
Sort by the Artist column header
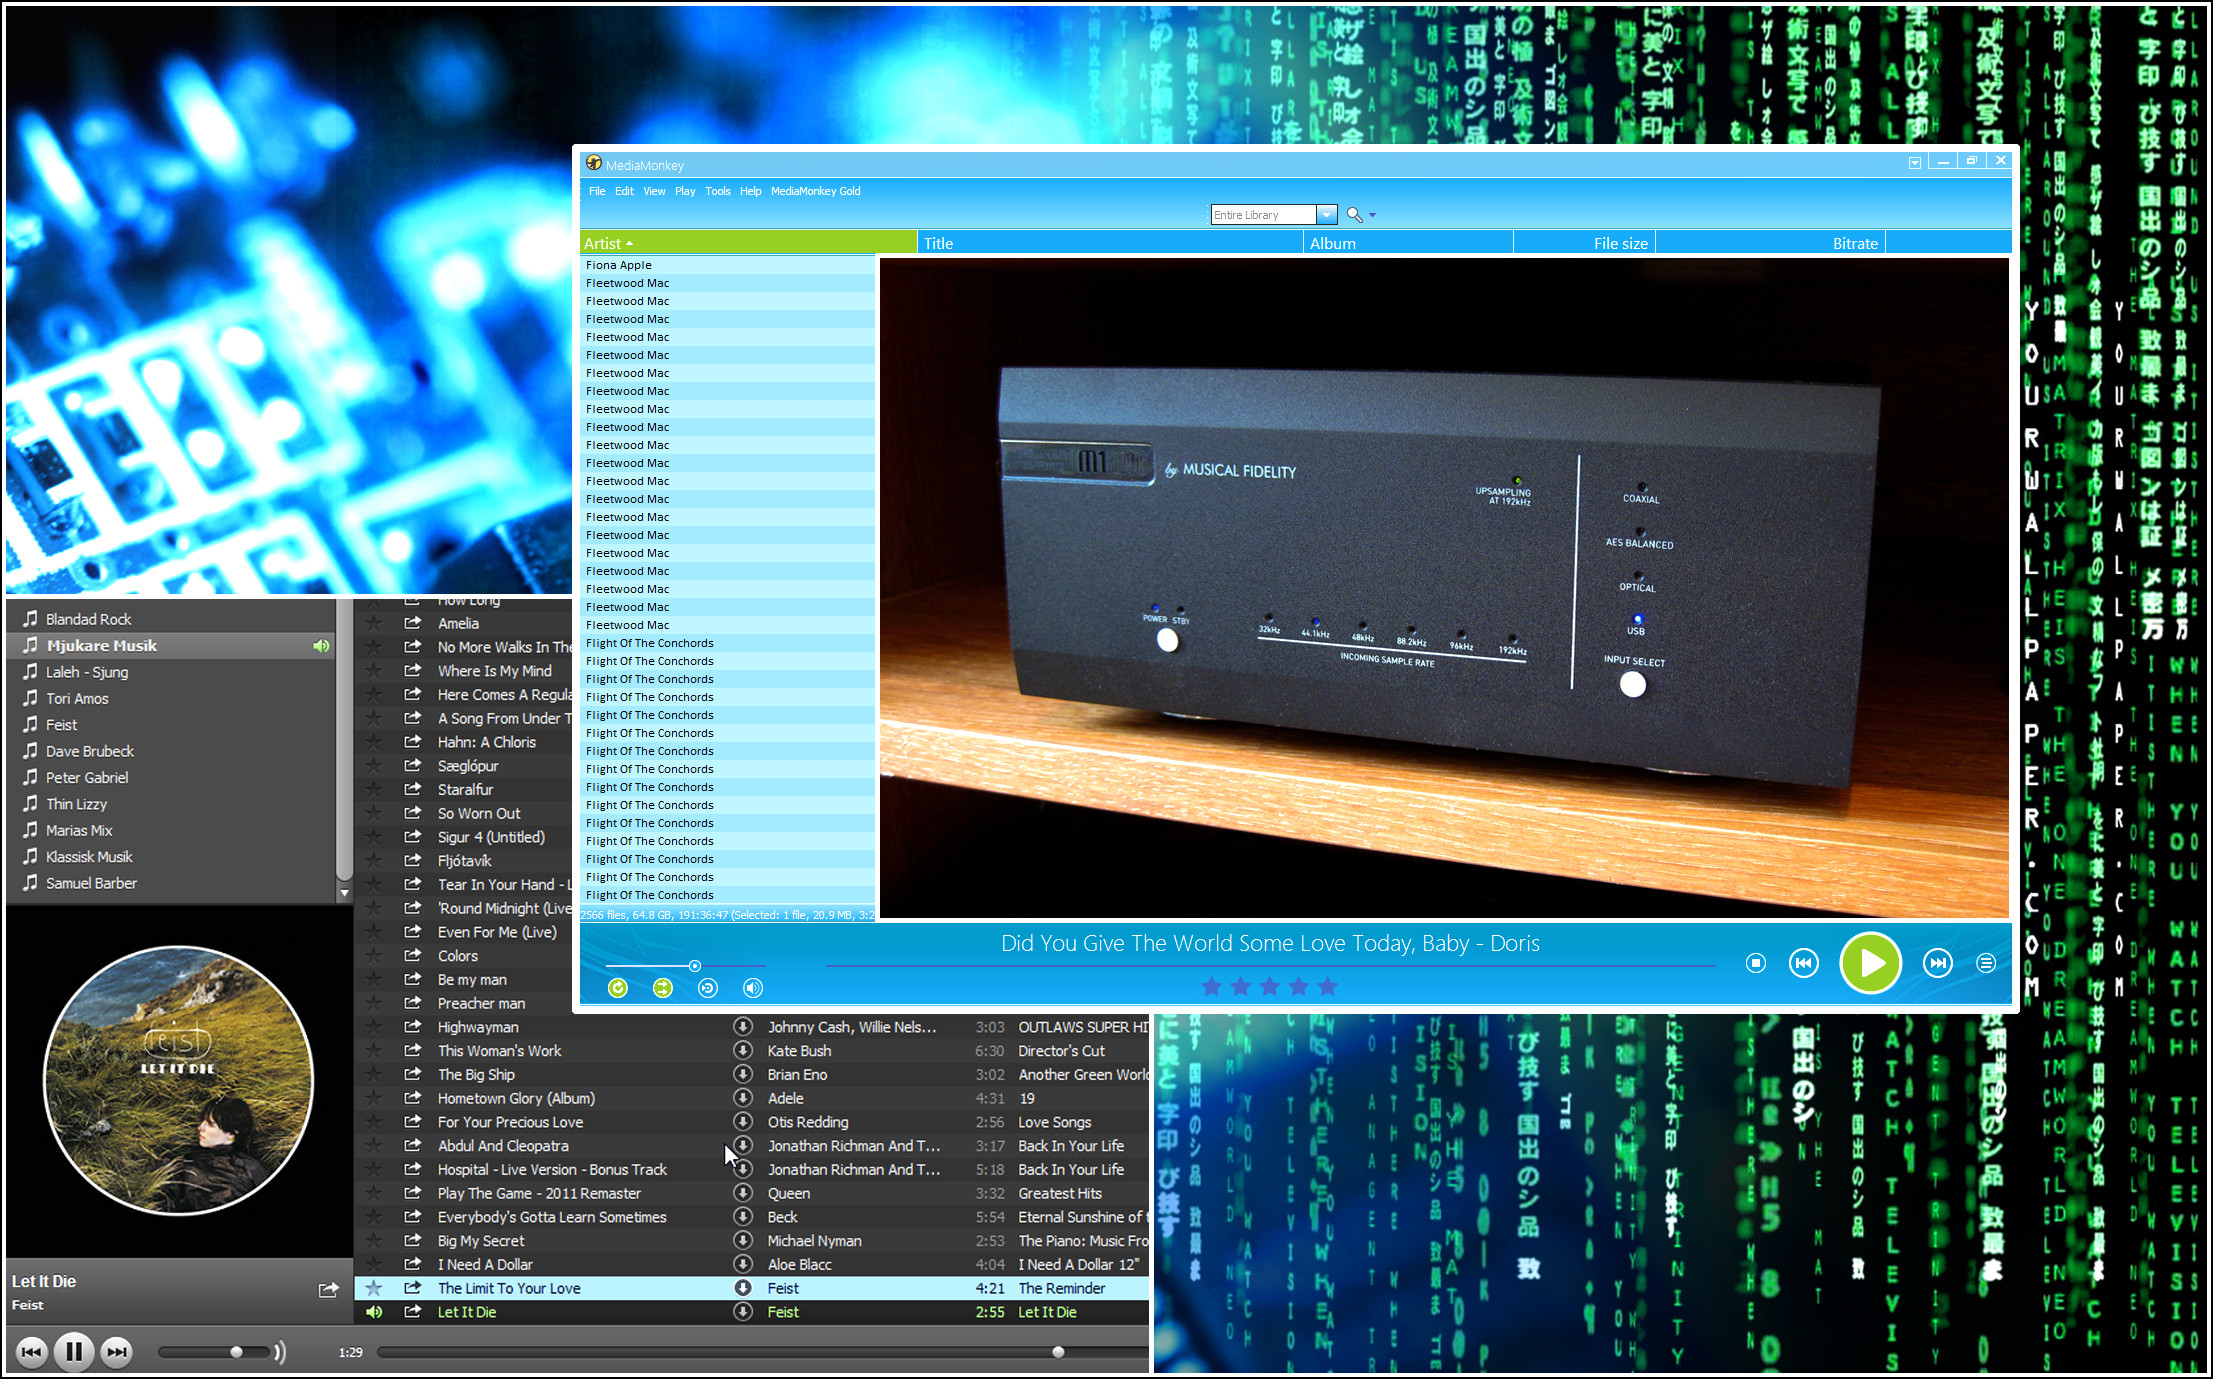pyautogui.click(x=748, y=243)
